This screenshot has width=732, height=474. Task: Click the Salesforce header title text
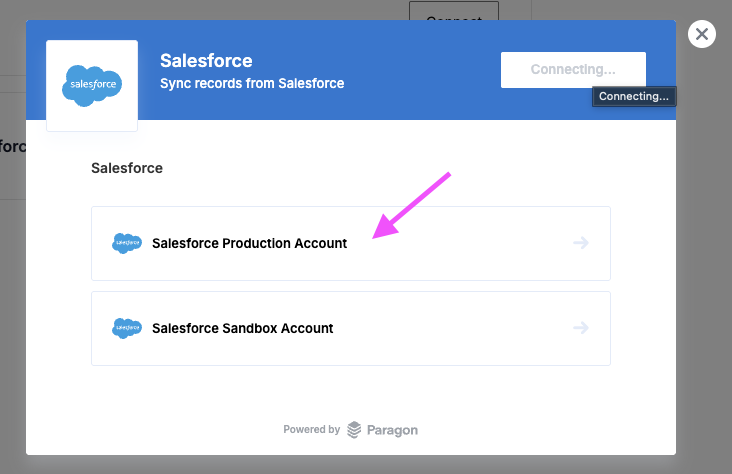click(206, 61)
